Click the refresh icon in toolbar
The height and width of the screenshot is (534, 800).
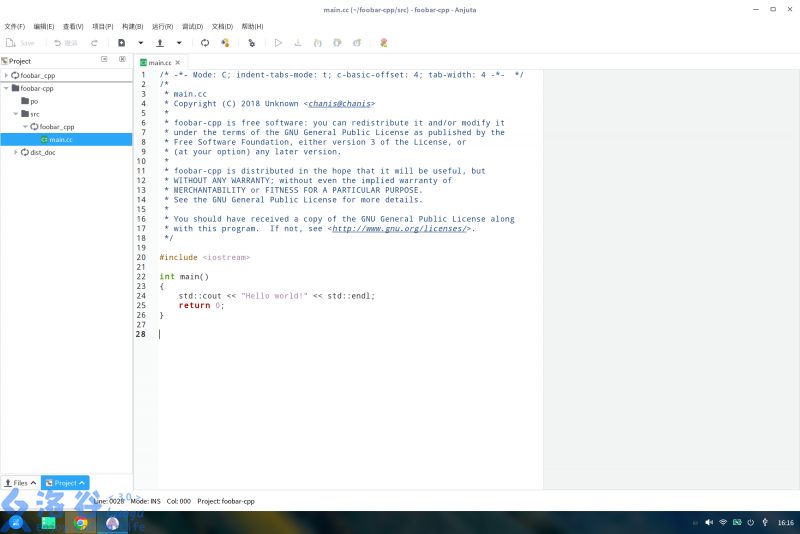(x=205, y=43)
